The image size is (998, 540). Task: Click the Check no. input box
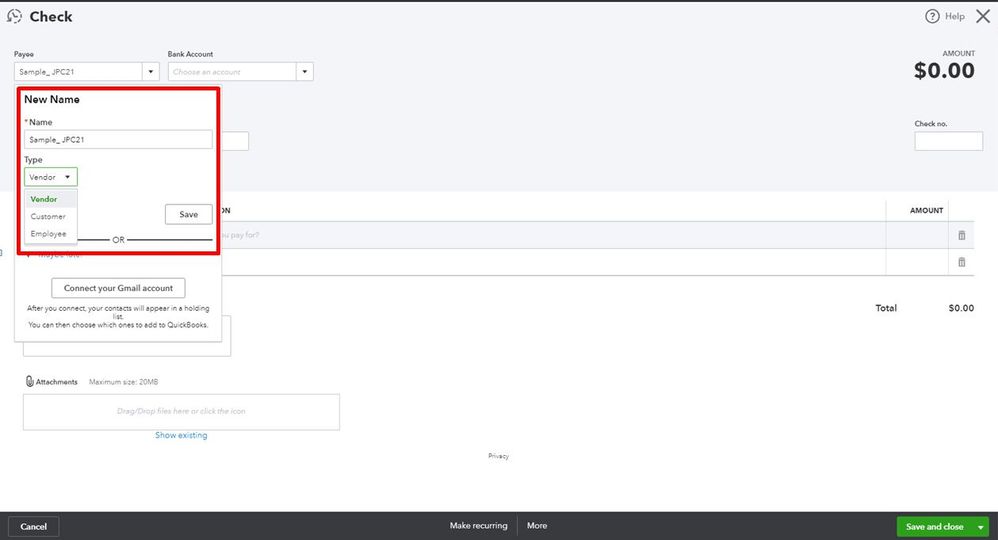[x=948, y=141]
